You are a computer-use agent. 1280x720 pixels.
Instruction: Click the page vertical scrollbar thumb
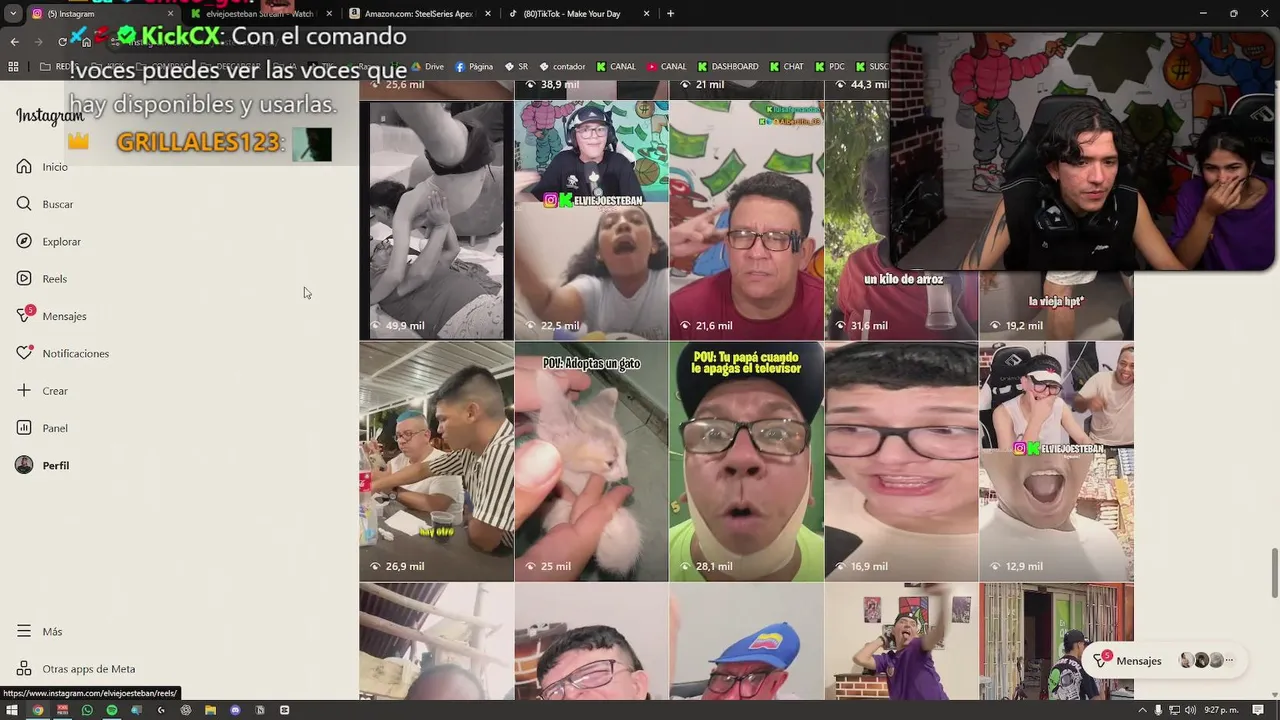[1274, 574]
